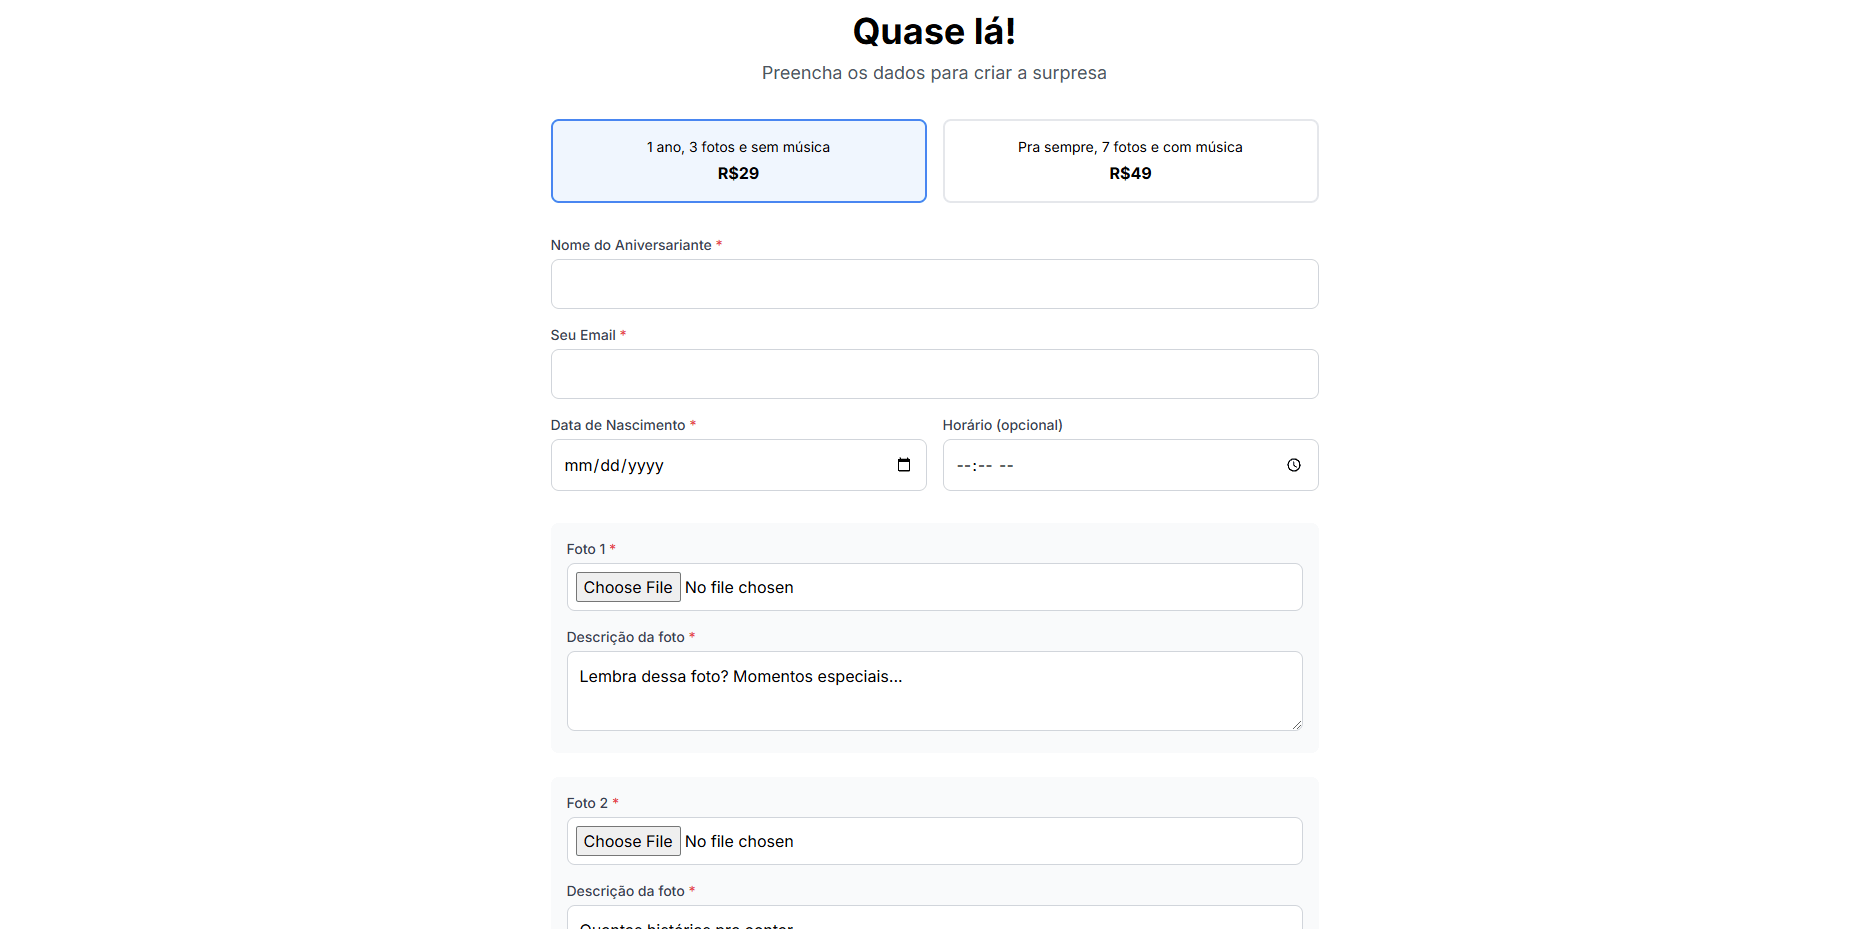Open the calendar picker icon for birth date
Viewport: 1876px width, 929px height.
click(903, 465)
